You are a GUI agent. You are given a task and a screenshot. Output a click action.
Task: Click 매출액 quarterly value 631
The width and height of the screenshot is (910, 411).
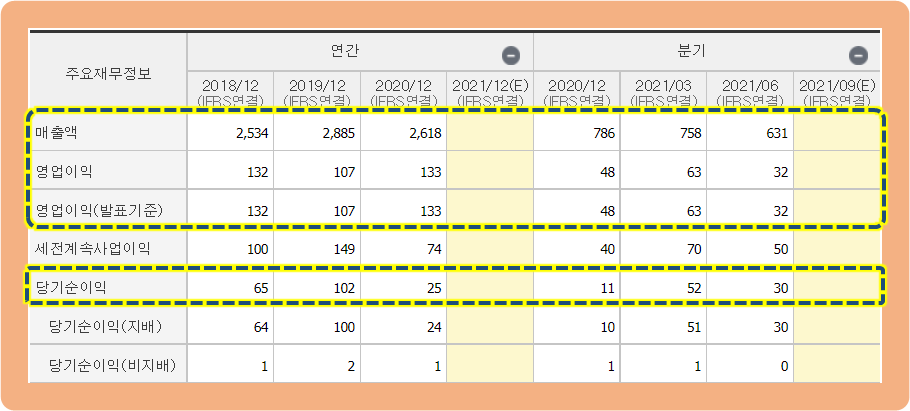pos(778,134)
